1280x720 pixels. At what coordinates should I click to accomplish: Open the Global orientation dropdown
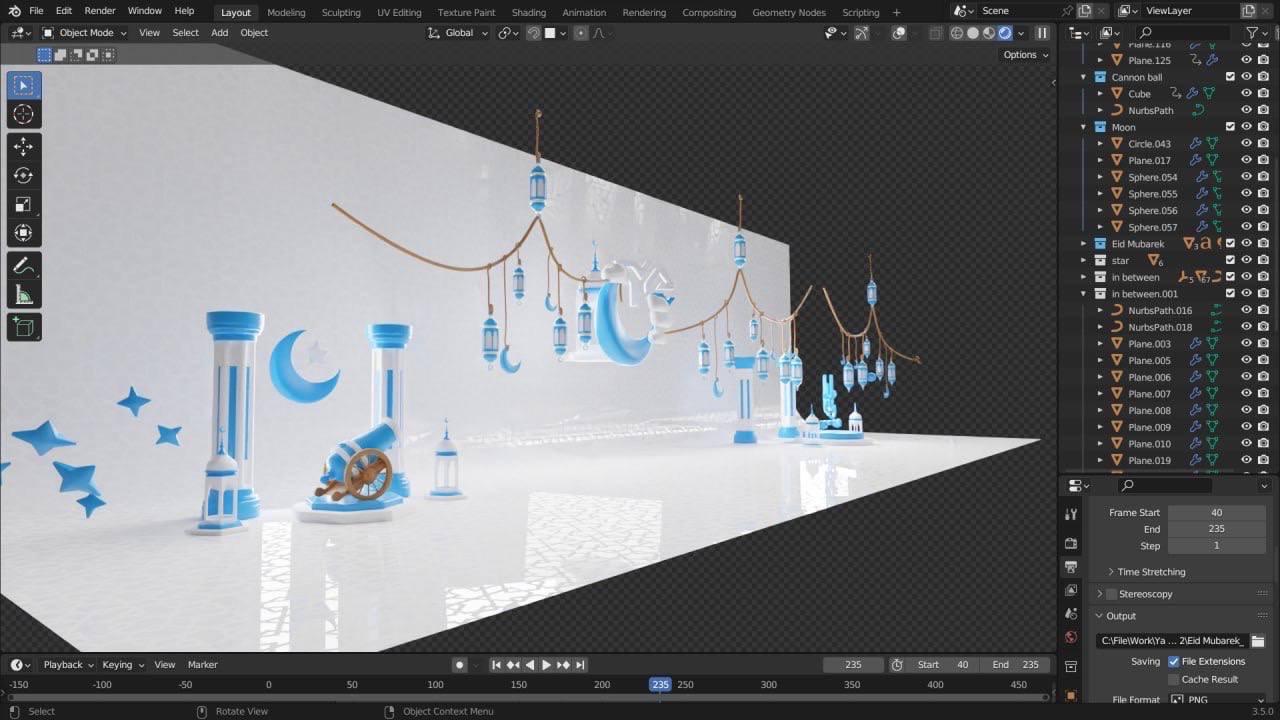pyautogui.click(x=458, y=33)
